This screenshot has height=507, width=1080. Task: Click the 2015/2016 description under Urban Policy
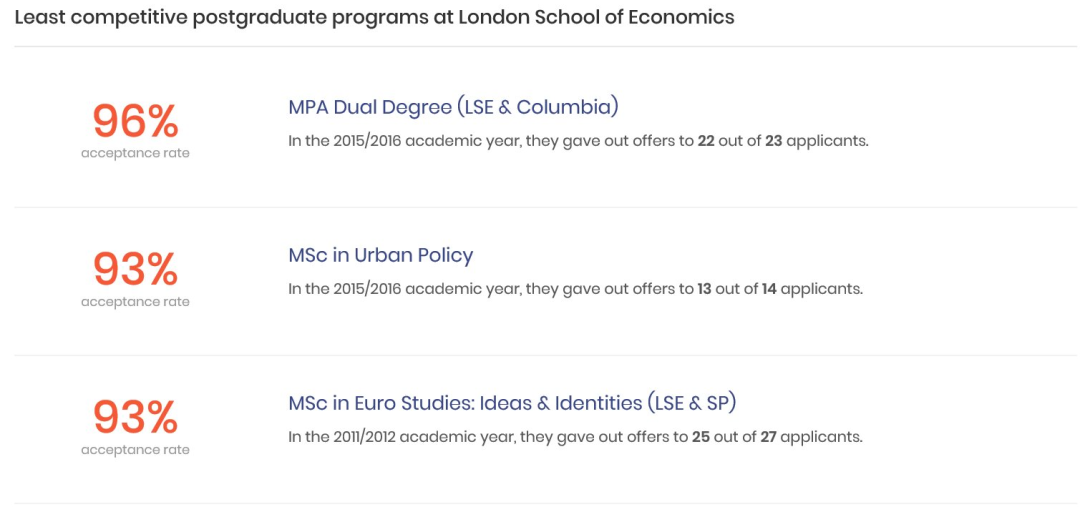tap(575, 289)
